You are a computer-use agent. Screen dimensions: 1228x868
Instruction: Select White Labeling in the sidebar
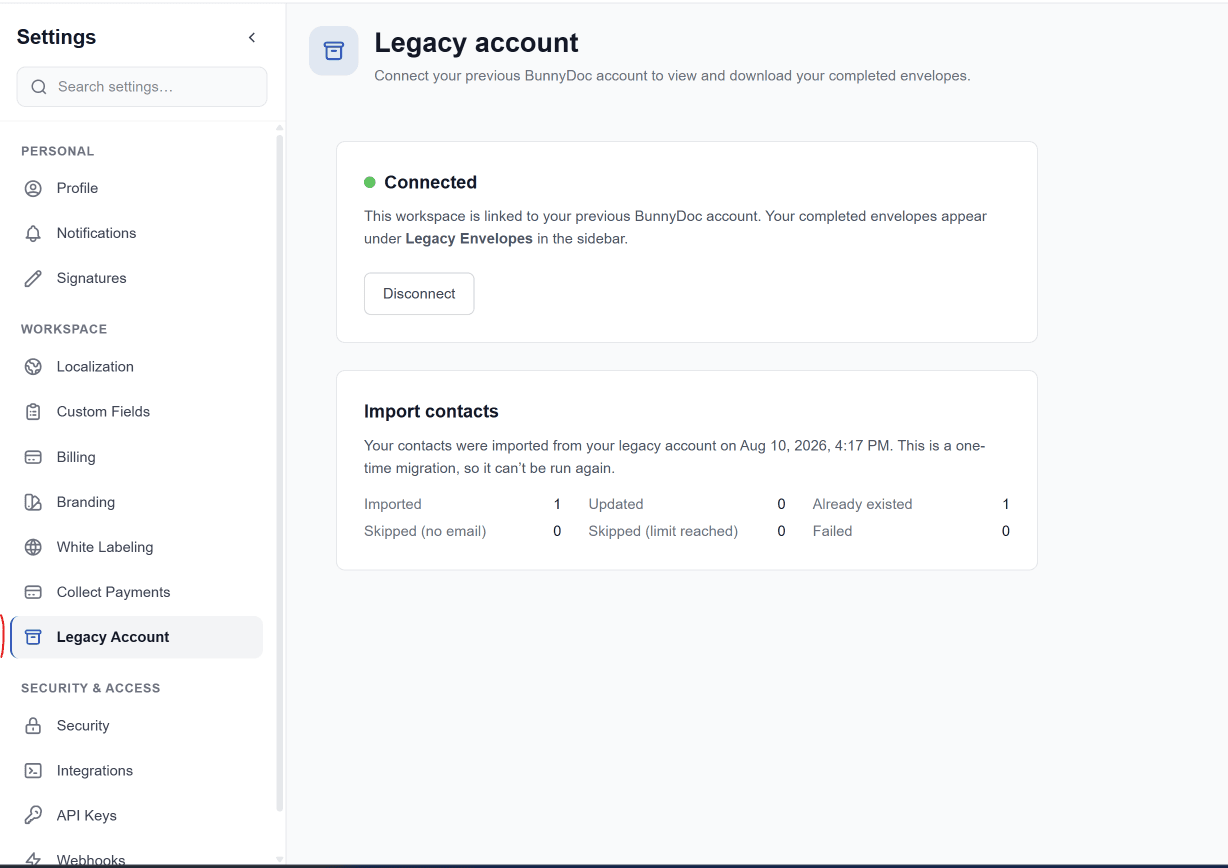coord(137,547)
